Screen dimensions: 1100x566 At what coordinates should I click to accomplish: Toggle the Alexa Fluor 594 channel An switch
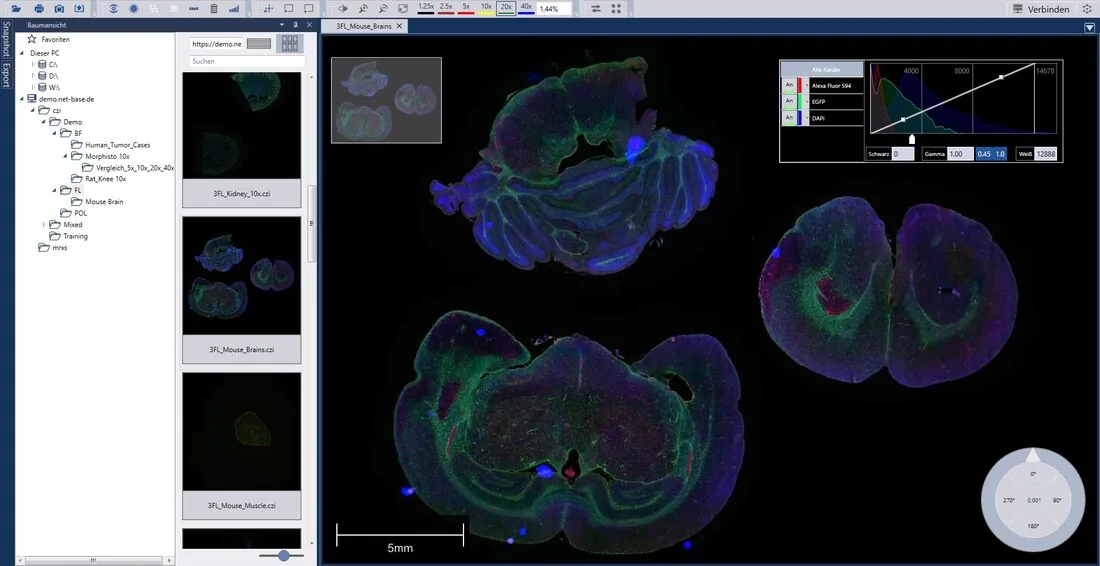click(x=789, y=85)
